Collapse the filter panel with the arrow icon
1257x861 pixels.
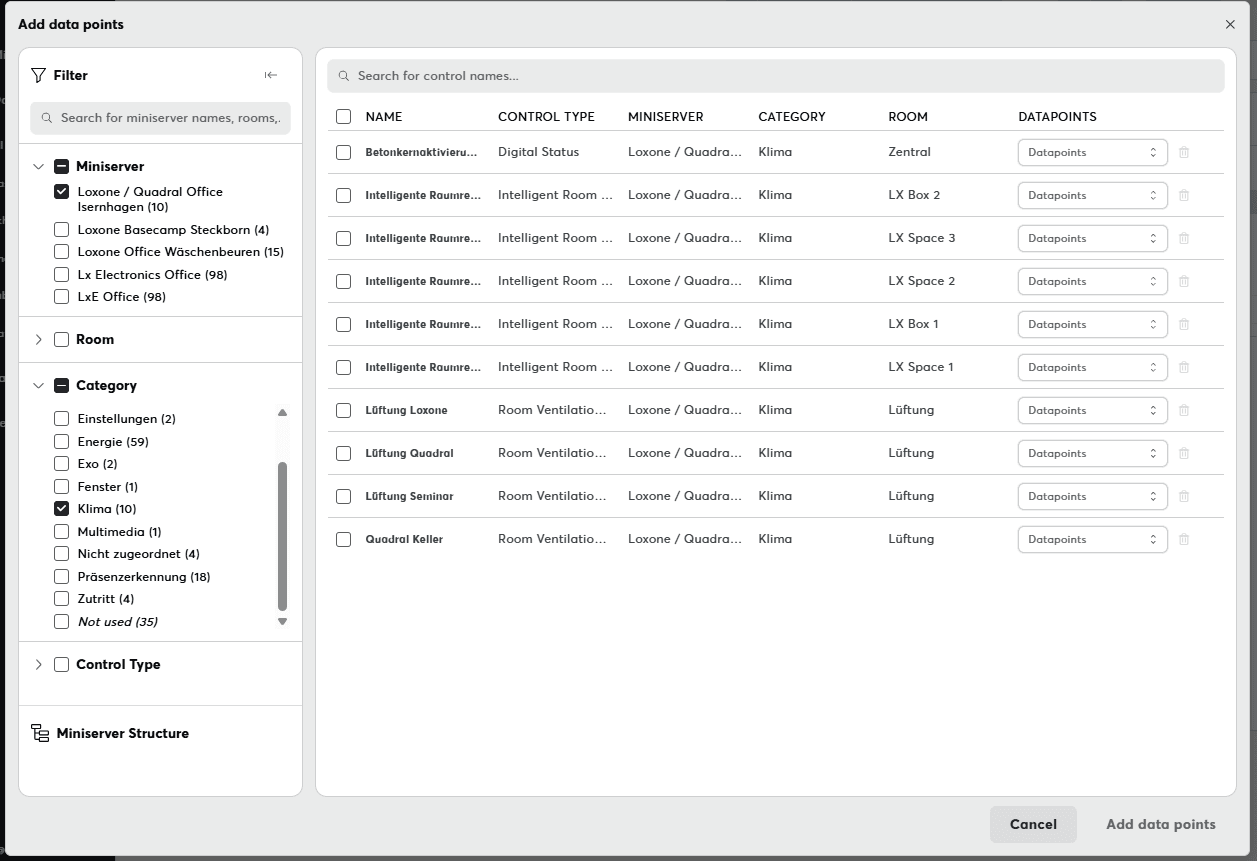pyautogui.click(x=271, y=75)
